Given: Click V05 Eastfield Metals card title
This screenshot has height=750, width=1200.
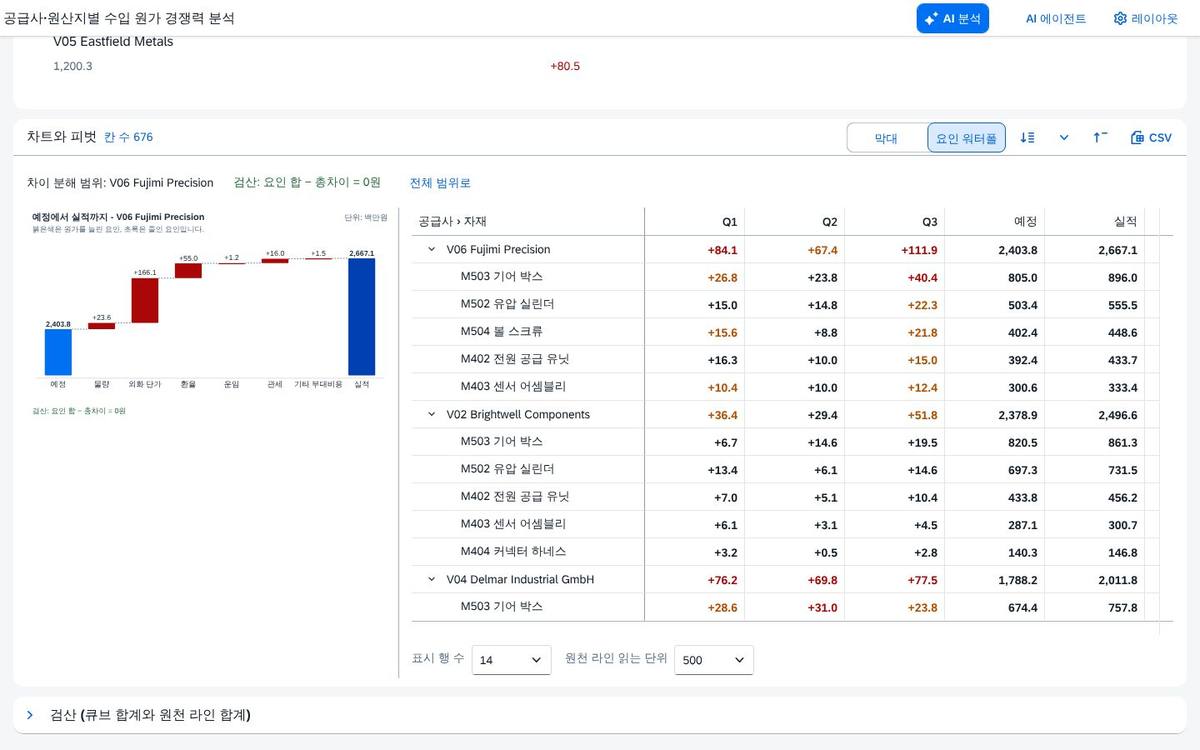Looking at the screenshot, I should click(x=113, y=42).
